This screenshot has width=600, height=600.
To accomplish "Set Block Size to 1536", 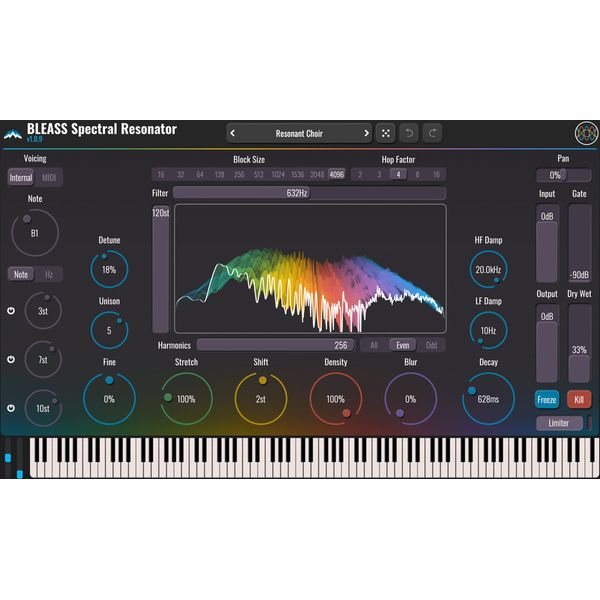I will (x=297, y=174).
